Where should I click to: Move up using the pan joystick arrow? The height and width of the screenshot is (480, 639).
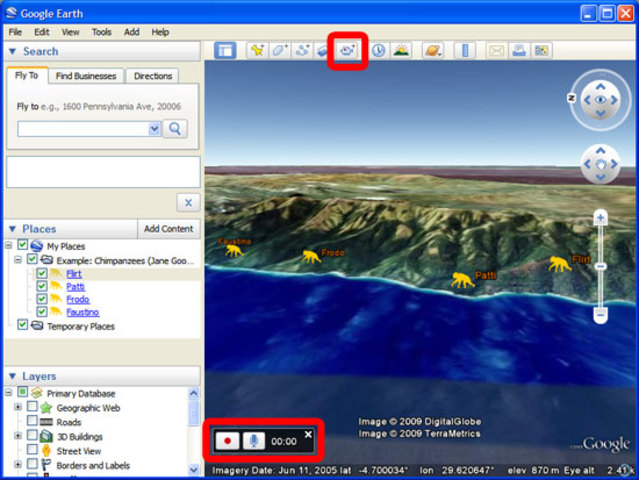coord(600,150)
